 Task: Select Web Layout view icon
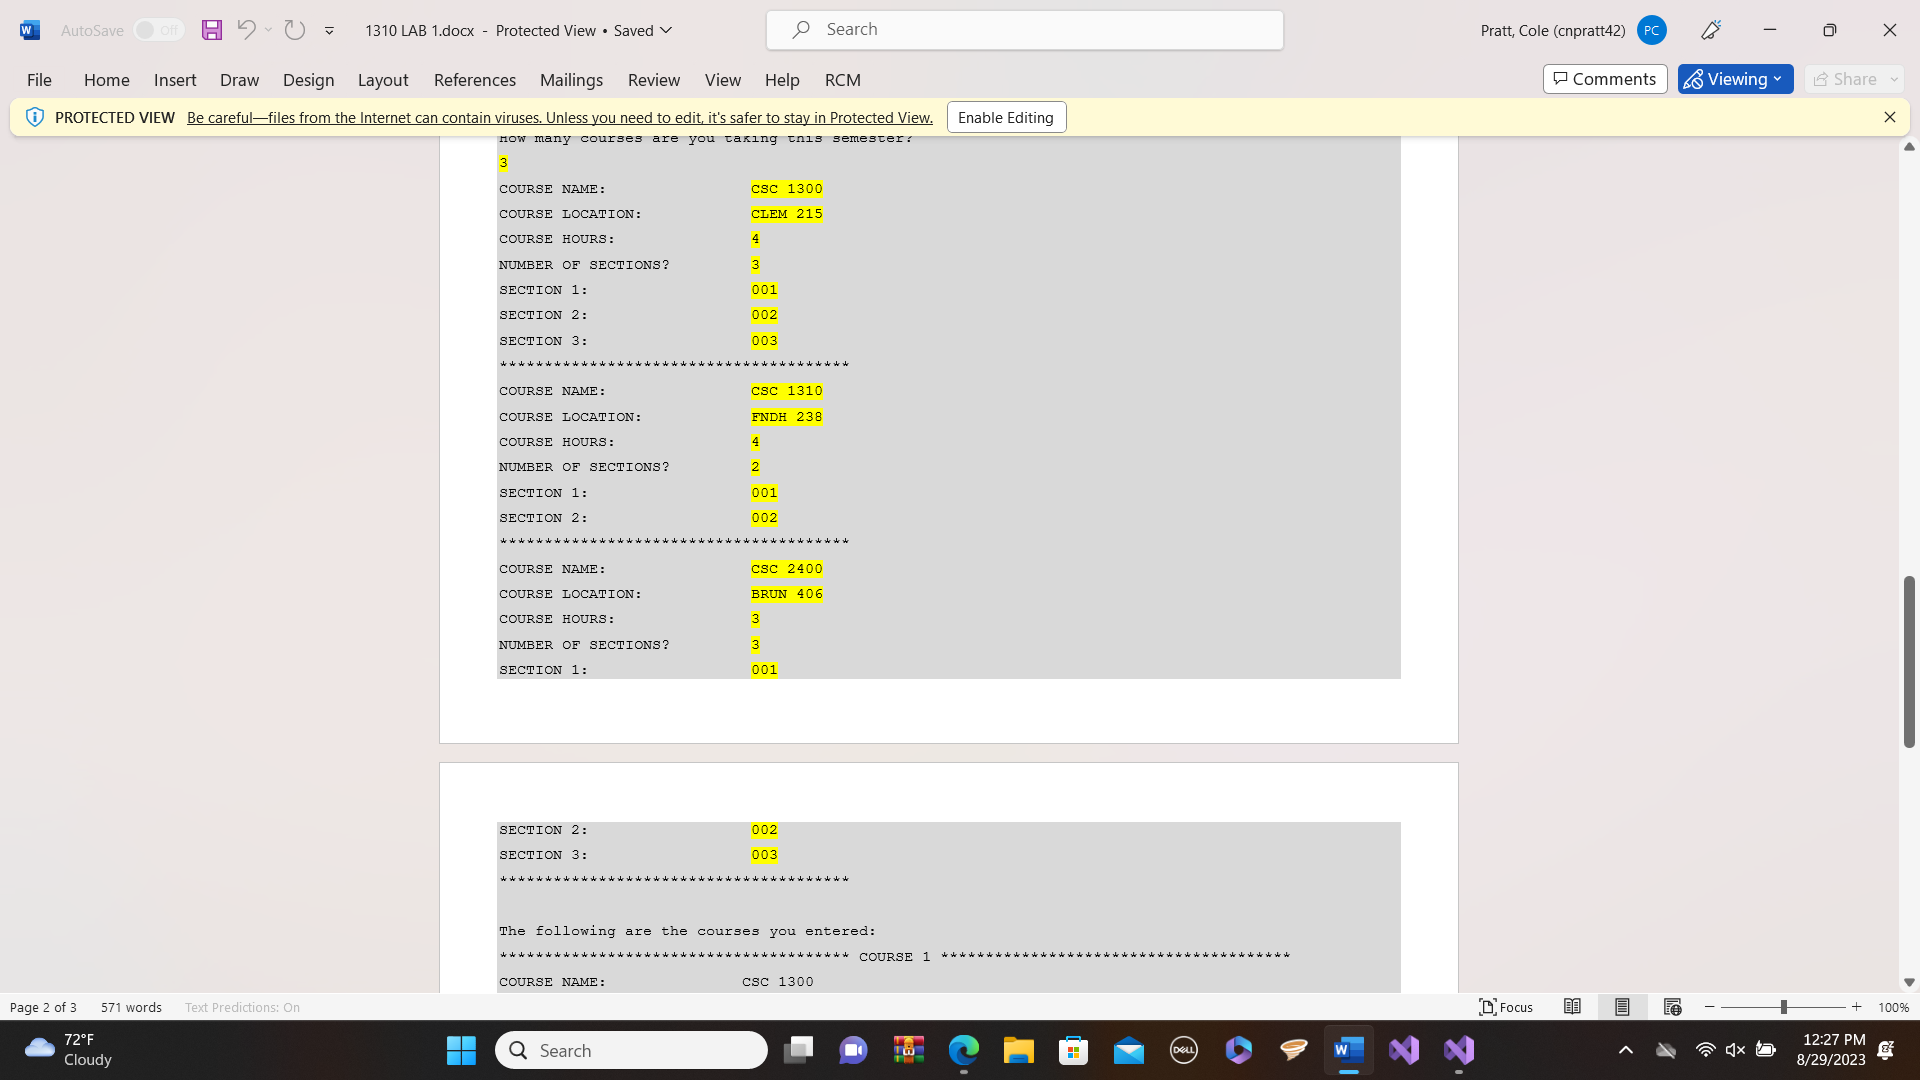click(x=1672, y=1007)
